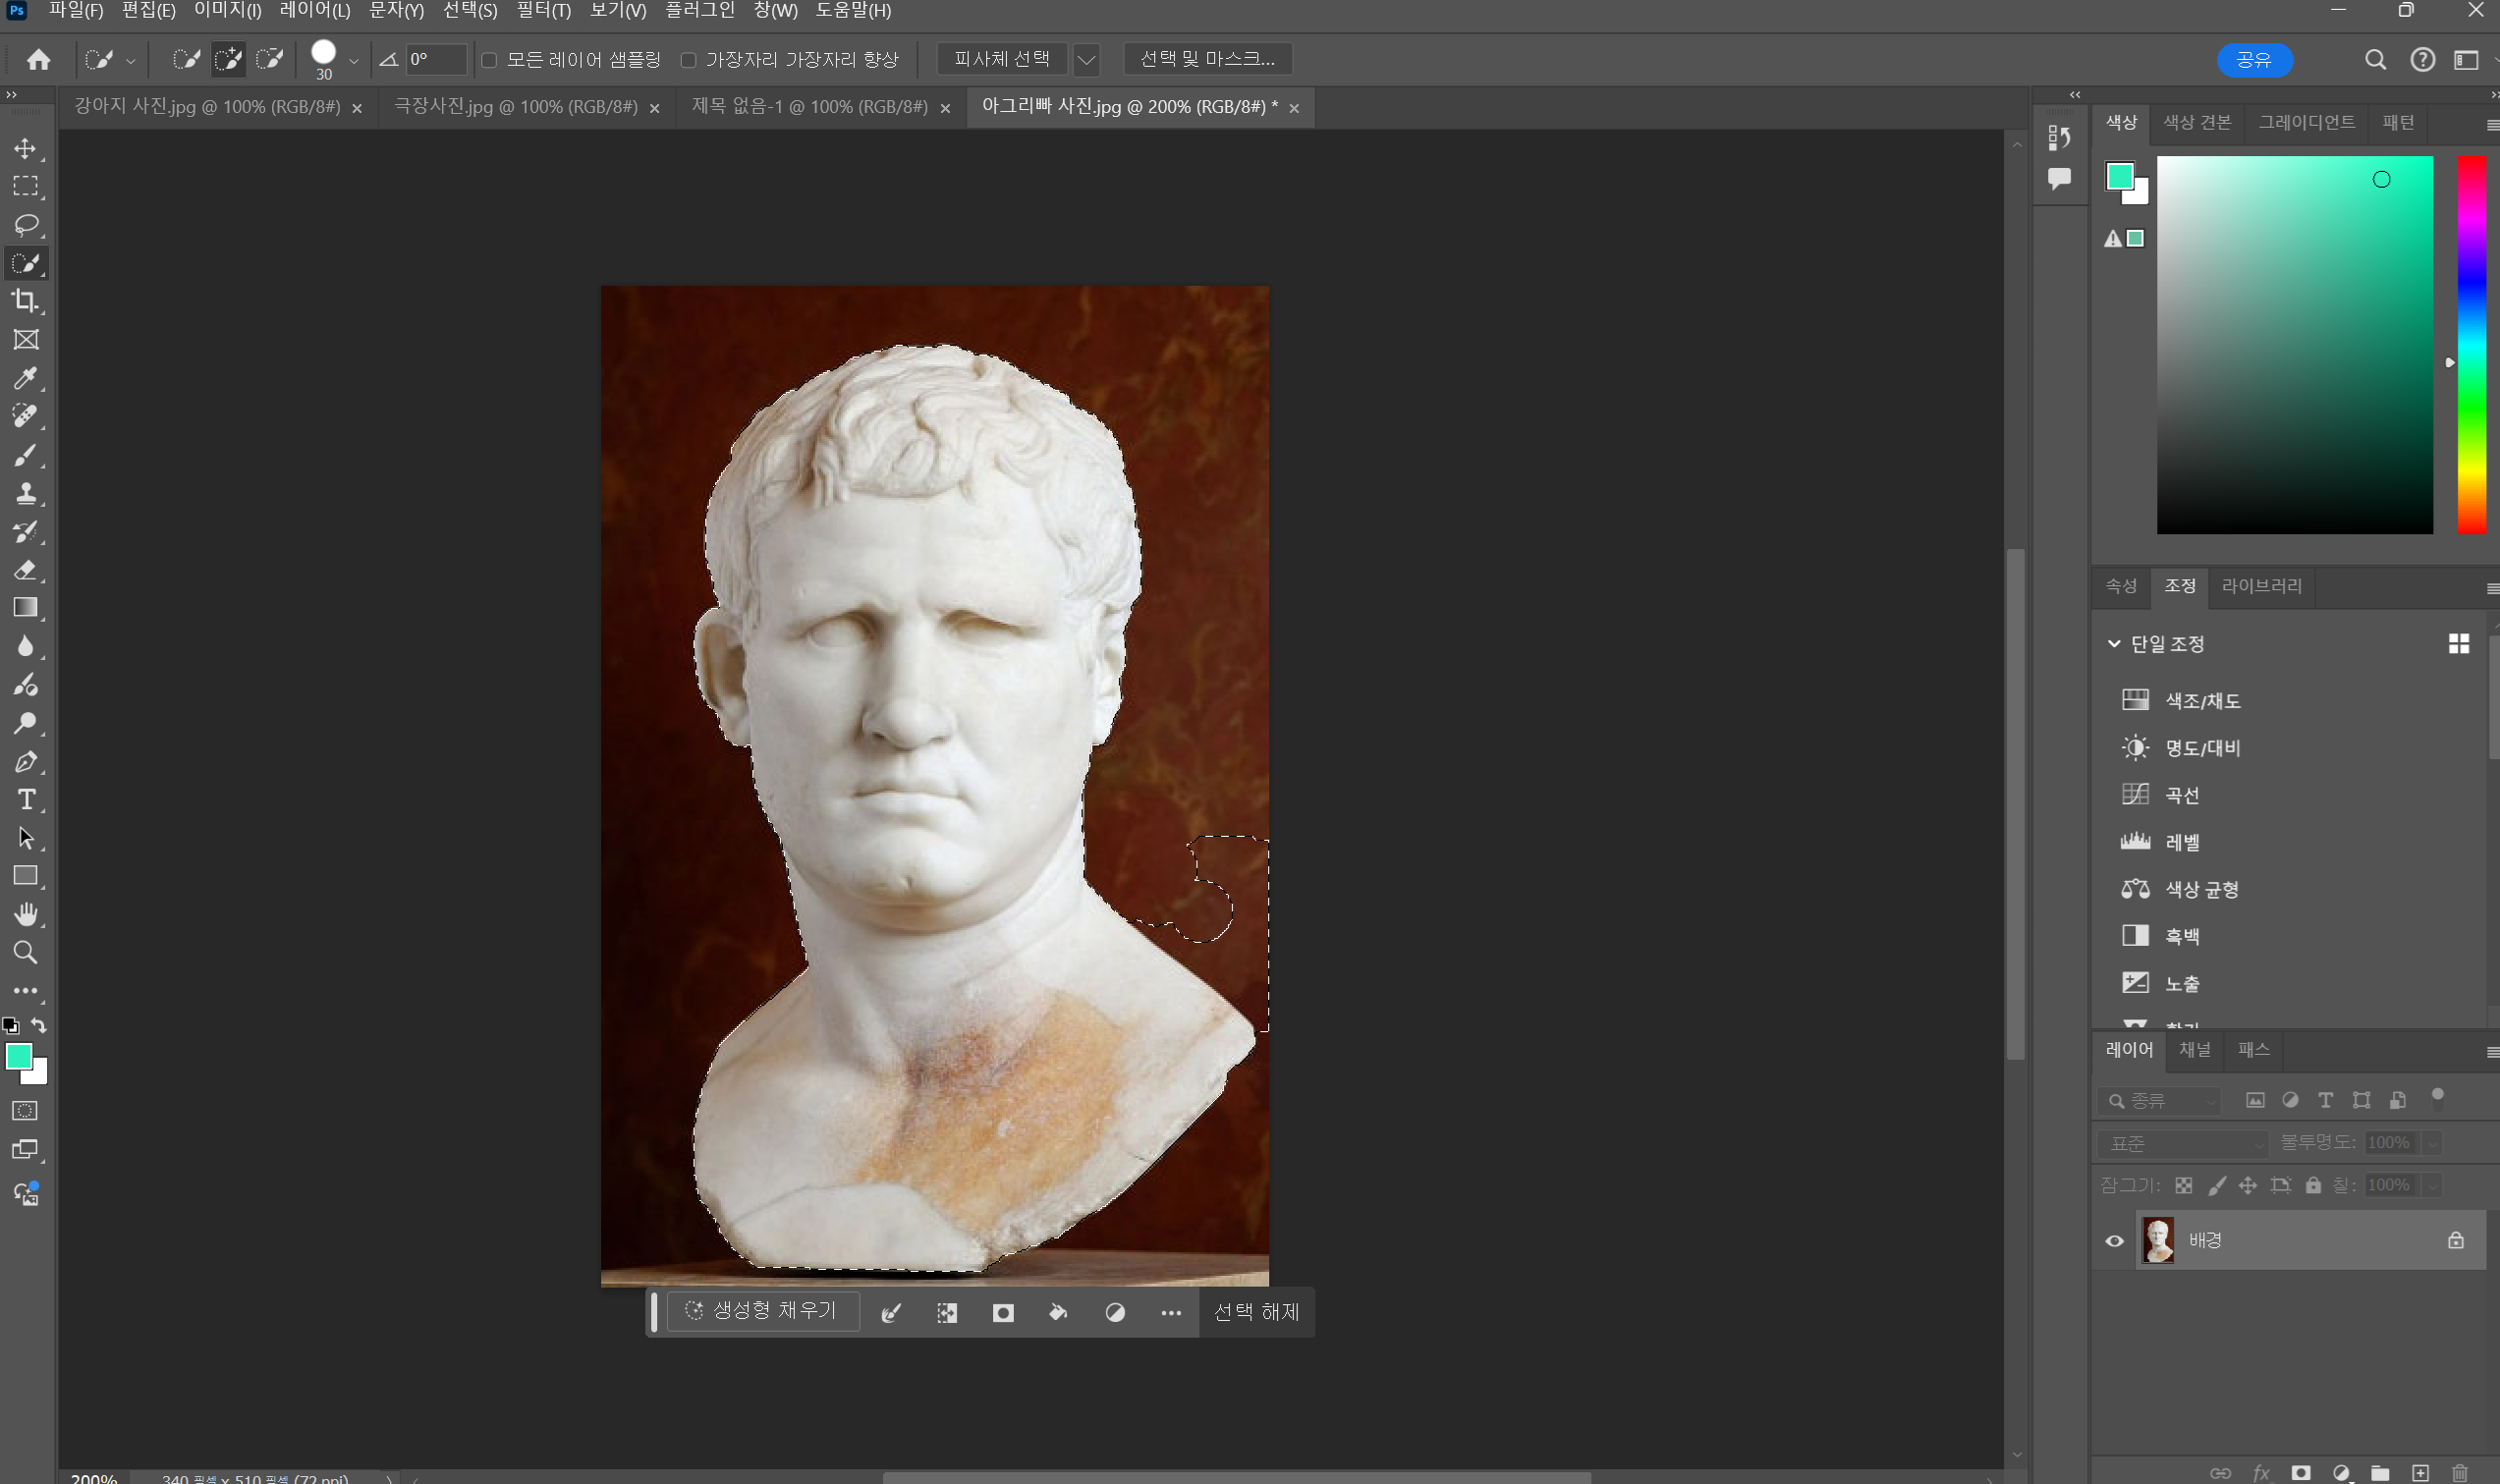Click the Gradient tool icon
Image resolution: width=2500 pixels, height=1484 pixels.
tap(26, 608)
